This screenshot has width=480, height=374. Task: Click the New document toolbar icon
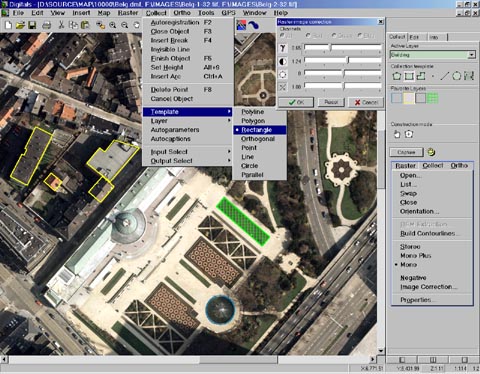tap(9, 25)
